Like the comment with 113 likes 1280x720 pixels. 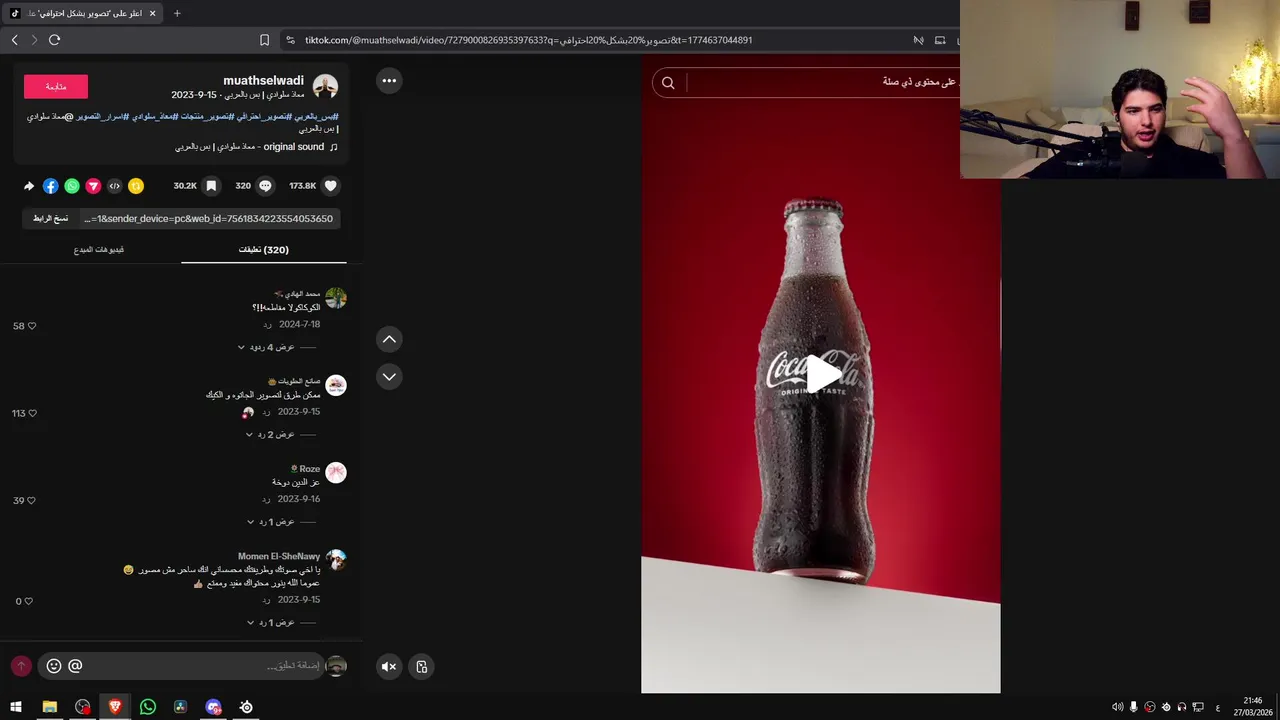point(32,413)
